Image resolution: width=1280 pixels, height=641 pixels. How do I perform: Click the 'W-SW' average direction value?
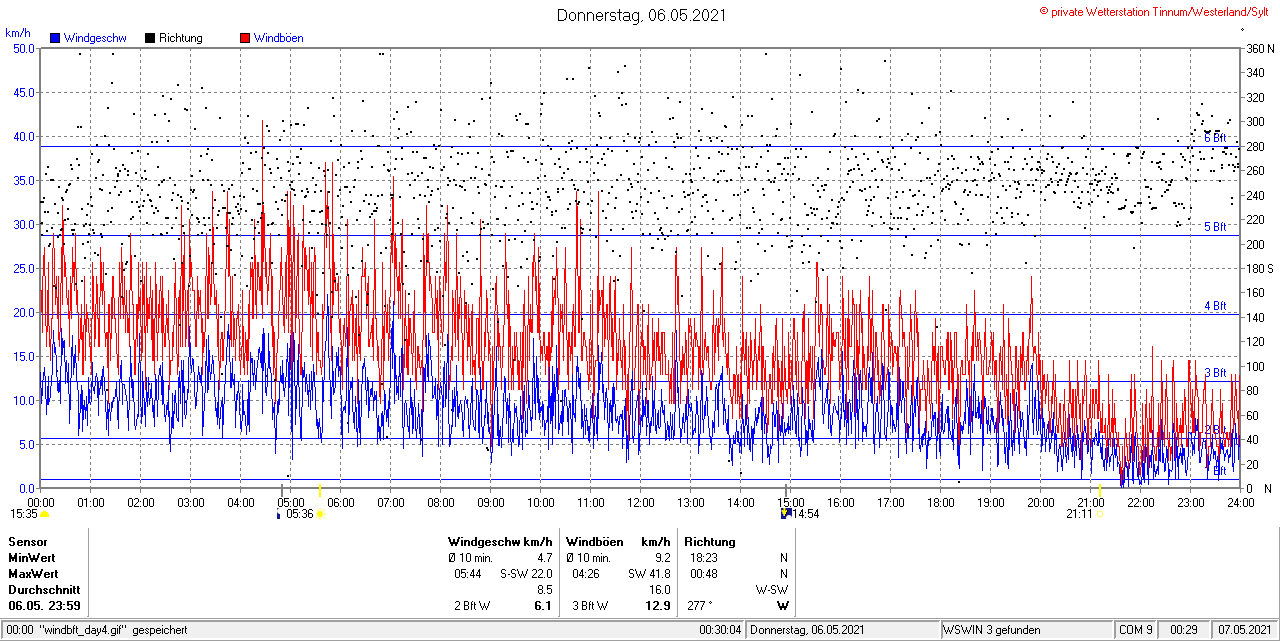[772, 590]
